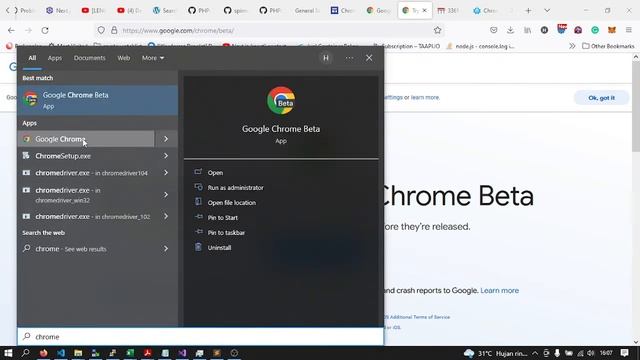Expand chromedriver_102 result arrow
Viewport: 640px width, 360px height.
pos(166,216)
